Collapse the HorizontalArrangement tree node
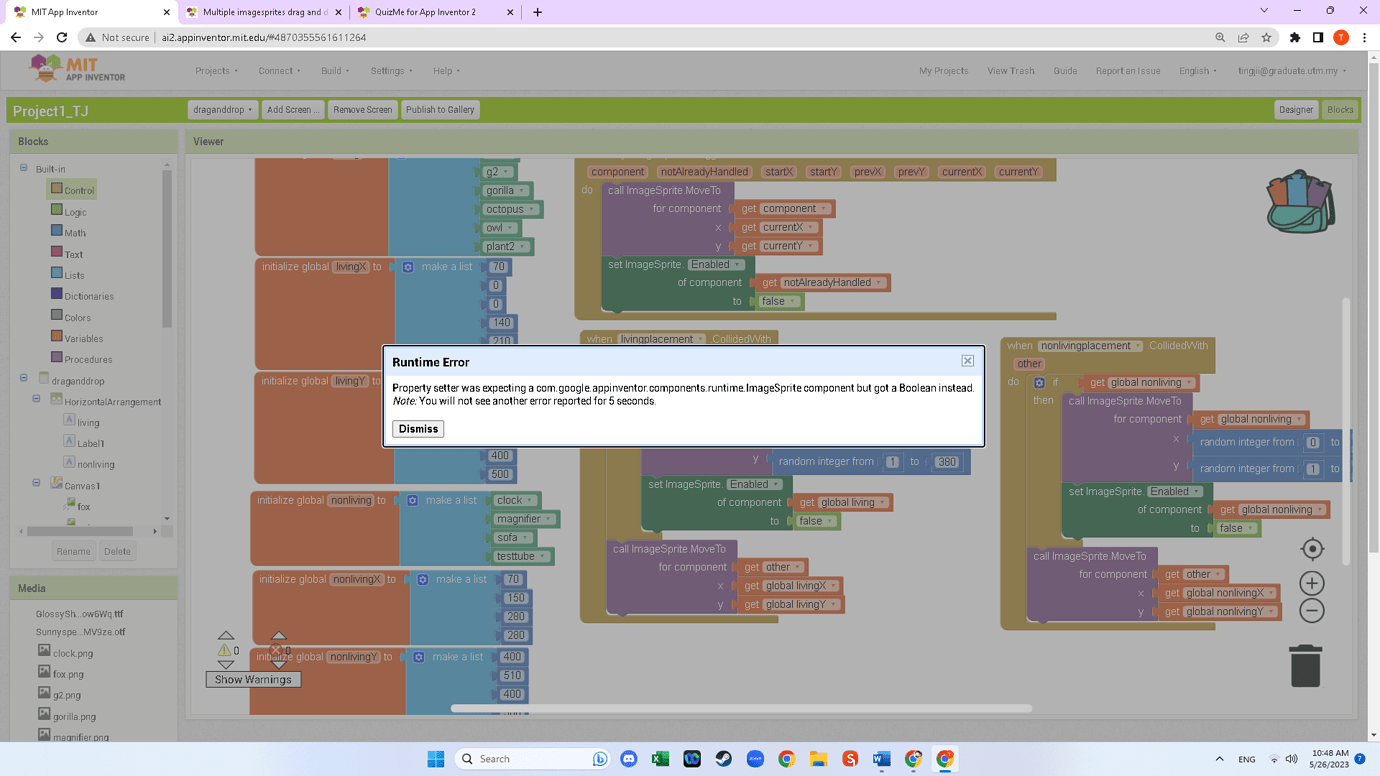Image resolution: width=1380 pixels, height=776 pixels. [37, 401]
